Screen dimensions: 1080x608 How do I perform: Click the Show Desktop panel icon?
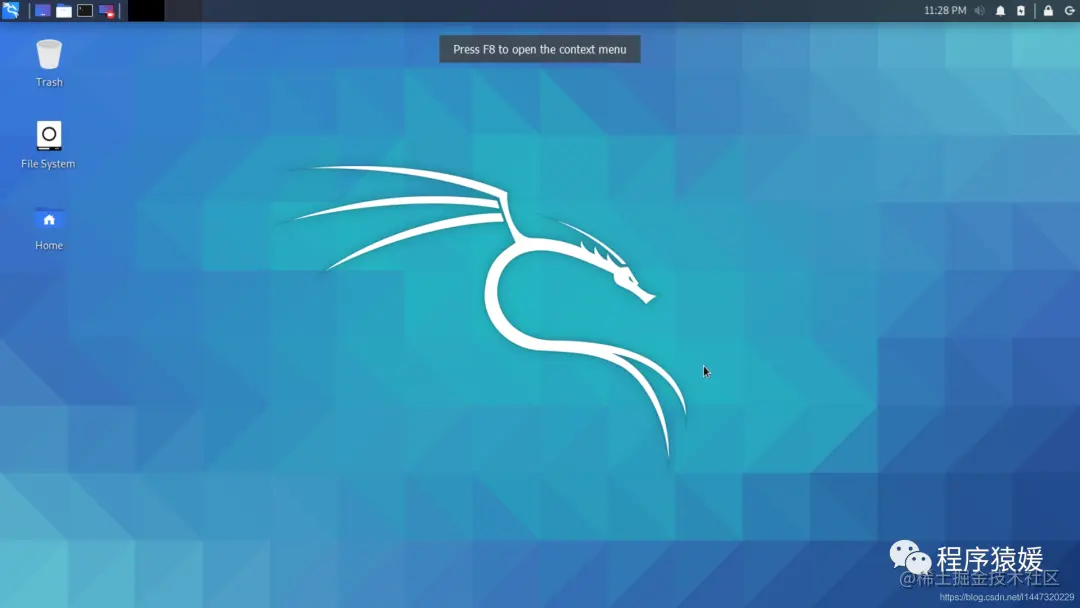coord(43,11)
